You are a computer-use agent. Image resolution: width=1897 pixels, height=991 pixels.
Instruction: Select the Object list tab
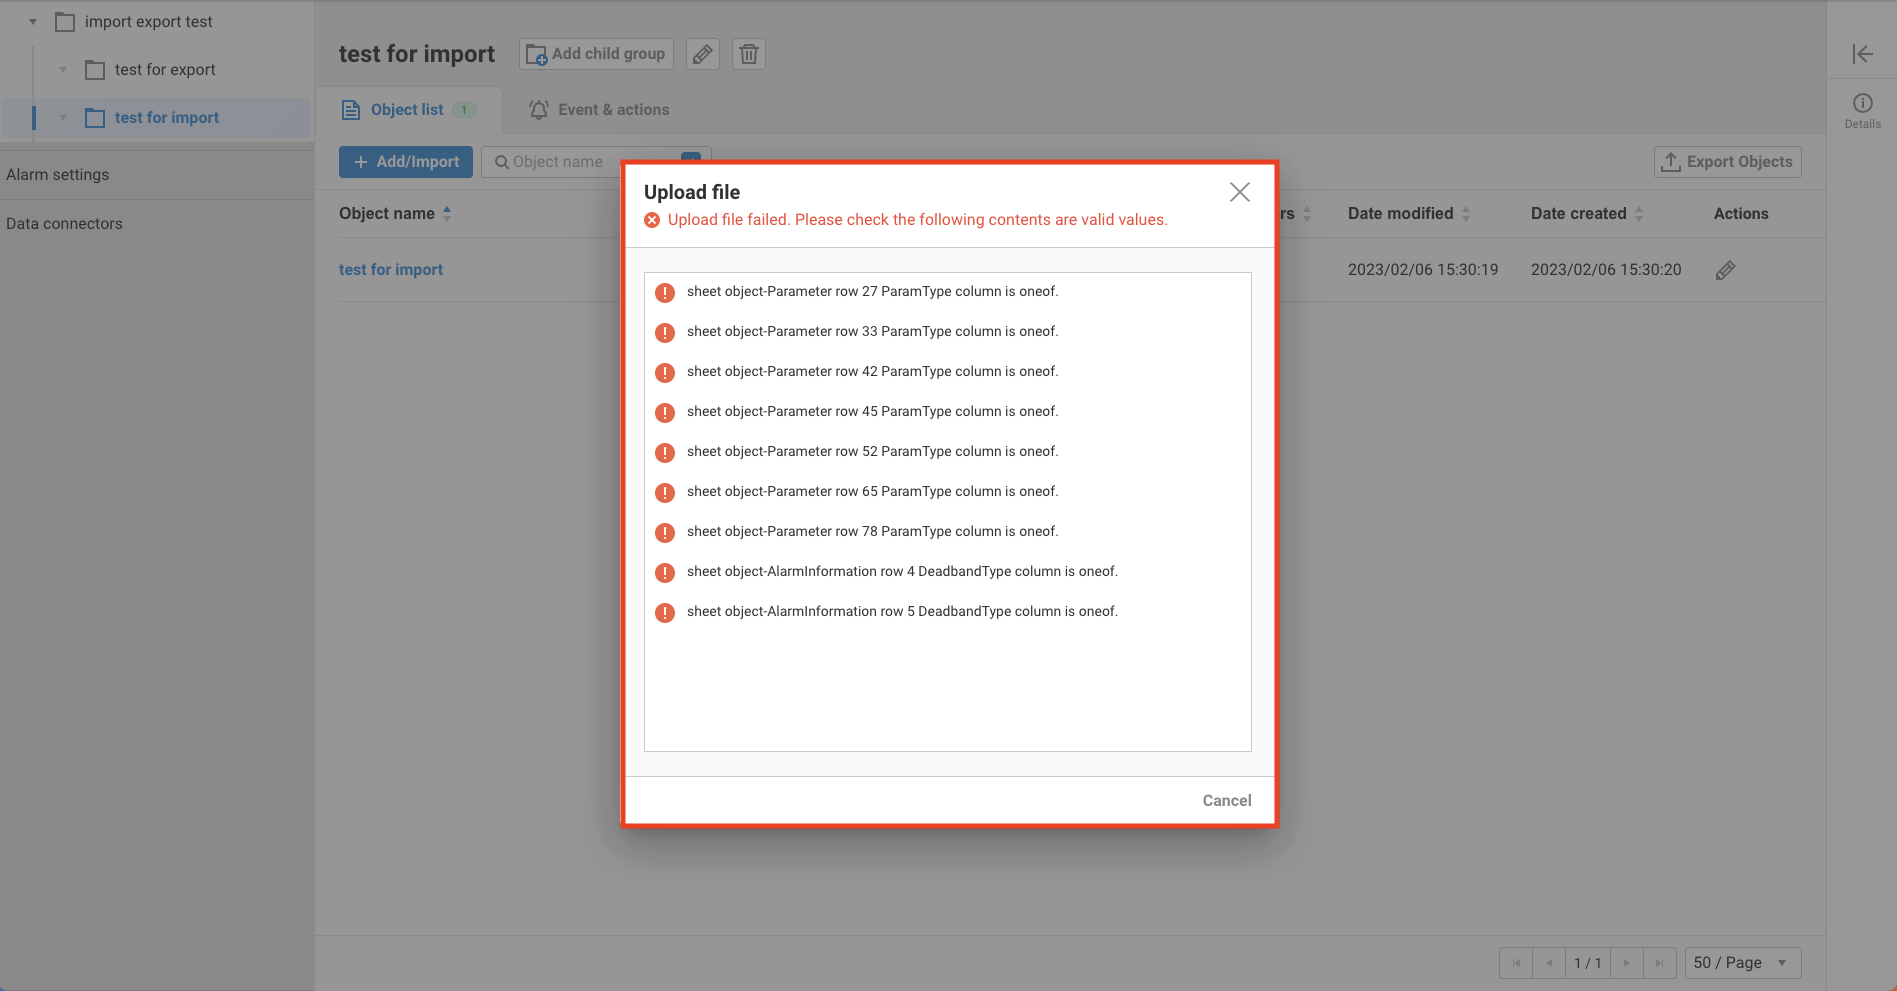click(407, 110)
